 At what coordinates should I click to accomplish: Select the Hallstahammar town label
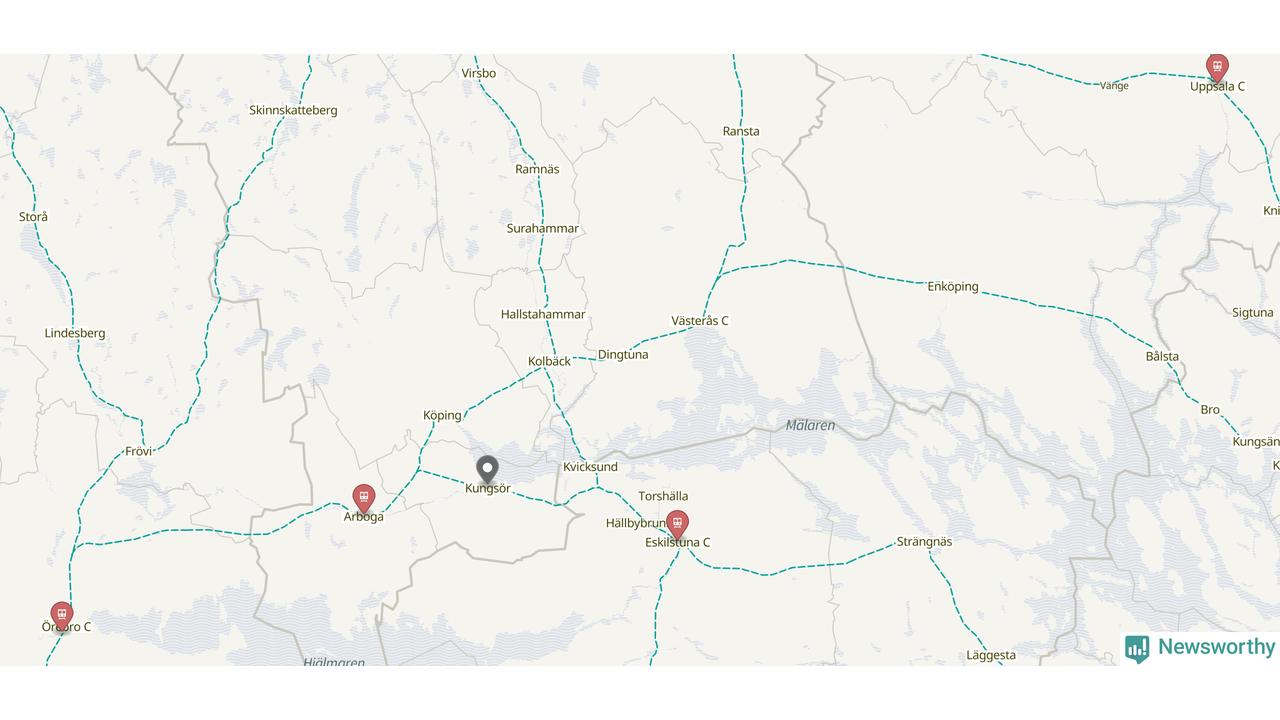pyautogui.click(x=543, y=314)
